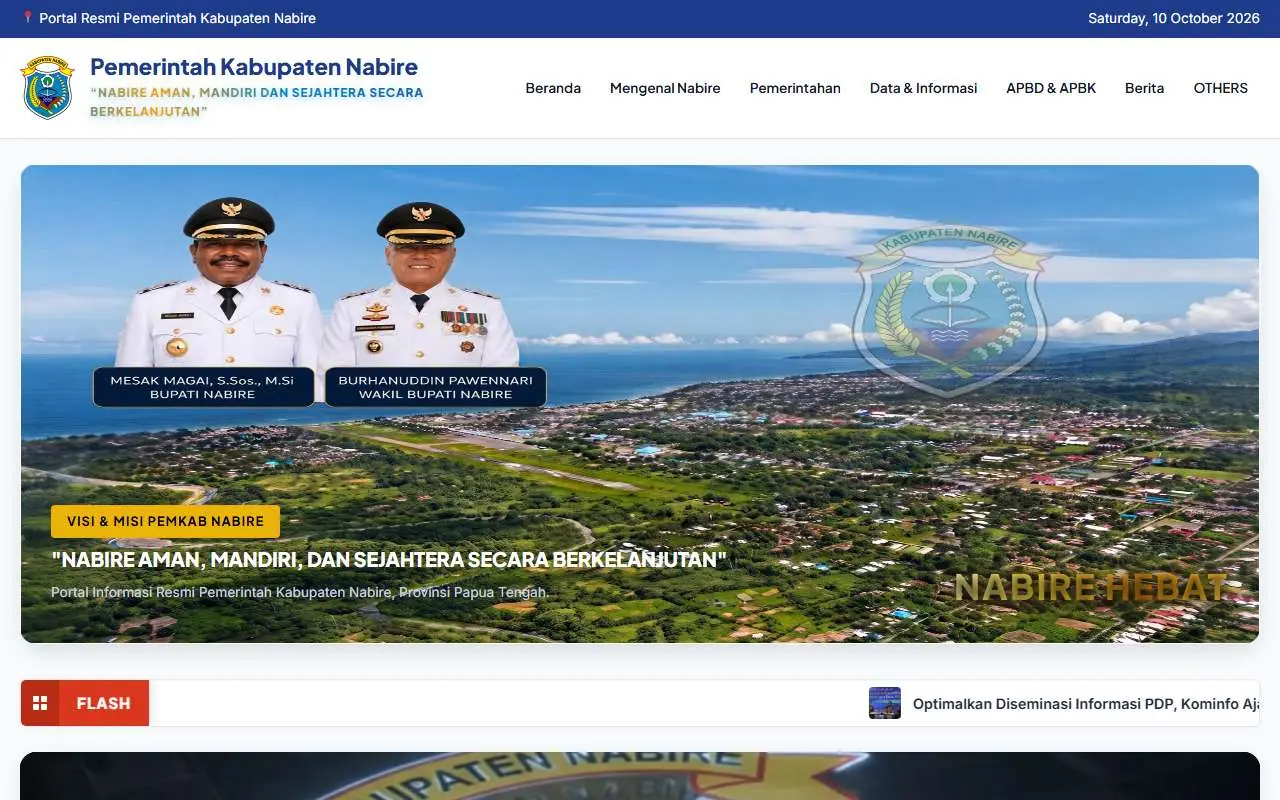Open the Pemerintahan menu
1280x800 pixels.
point(795,88)
